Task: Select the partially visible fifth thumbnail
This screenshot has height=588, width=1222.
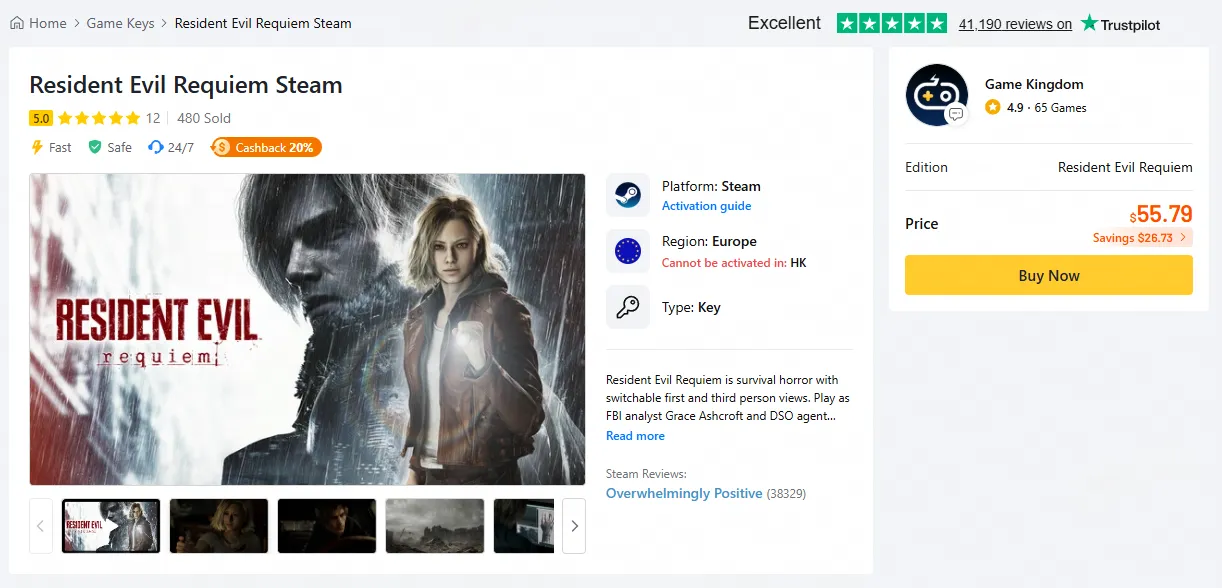Action: pos(524,526)
